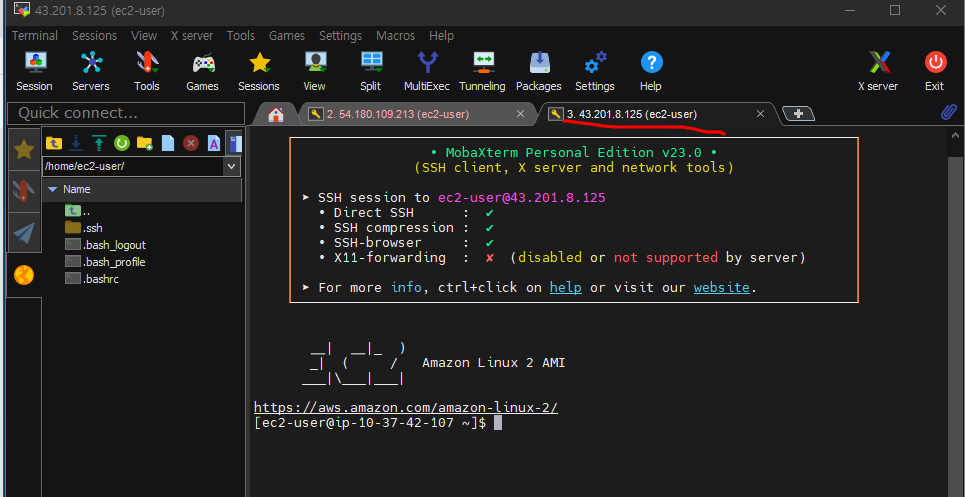Click into the Quick connect field

click(x=126, y=113)
